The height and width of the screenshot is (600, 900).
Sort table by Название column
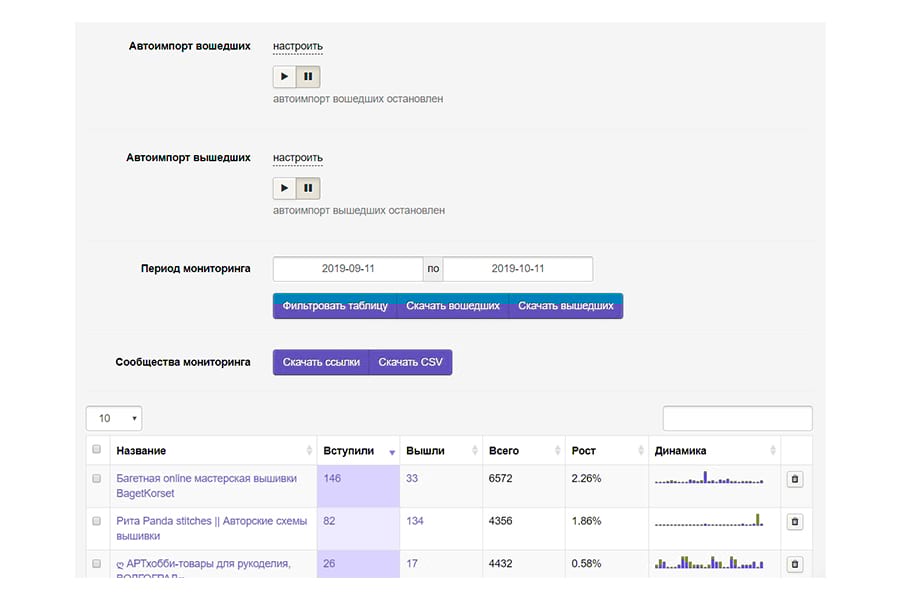[214, 451]
